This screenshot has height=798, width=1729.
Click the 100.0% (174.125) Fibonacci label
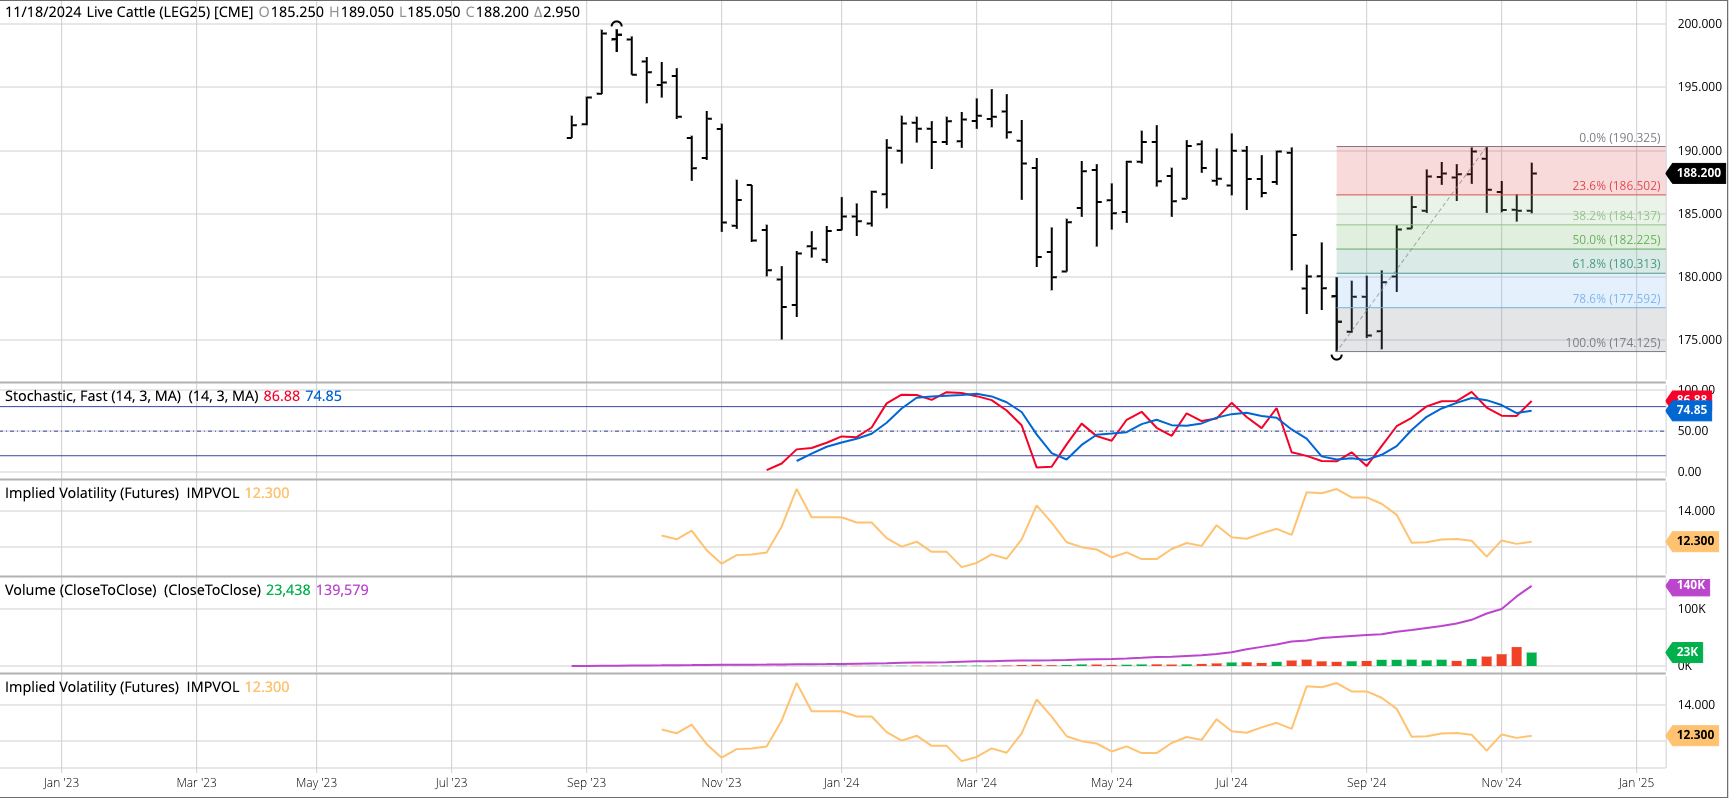1612,343
